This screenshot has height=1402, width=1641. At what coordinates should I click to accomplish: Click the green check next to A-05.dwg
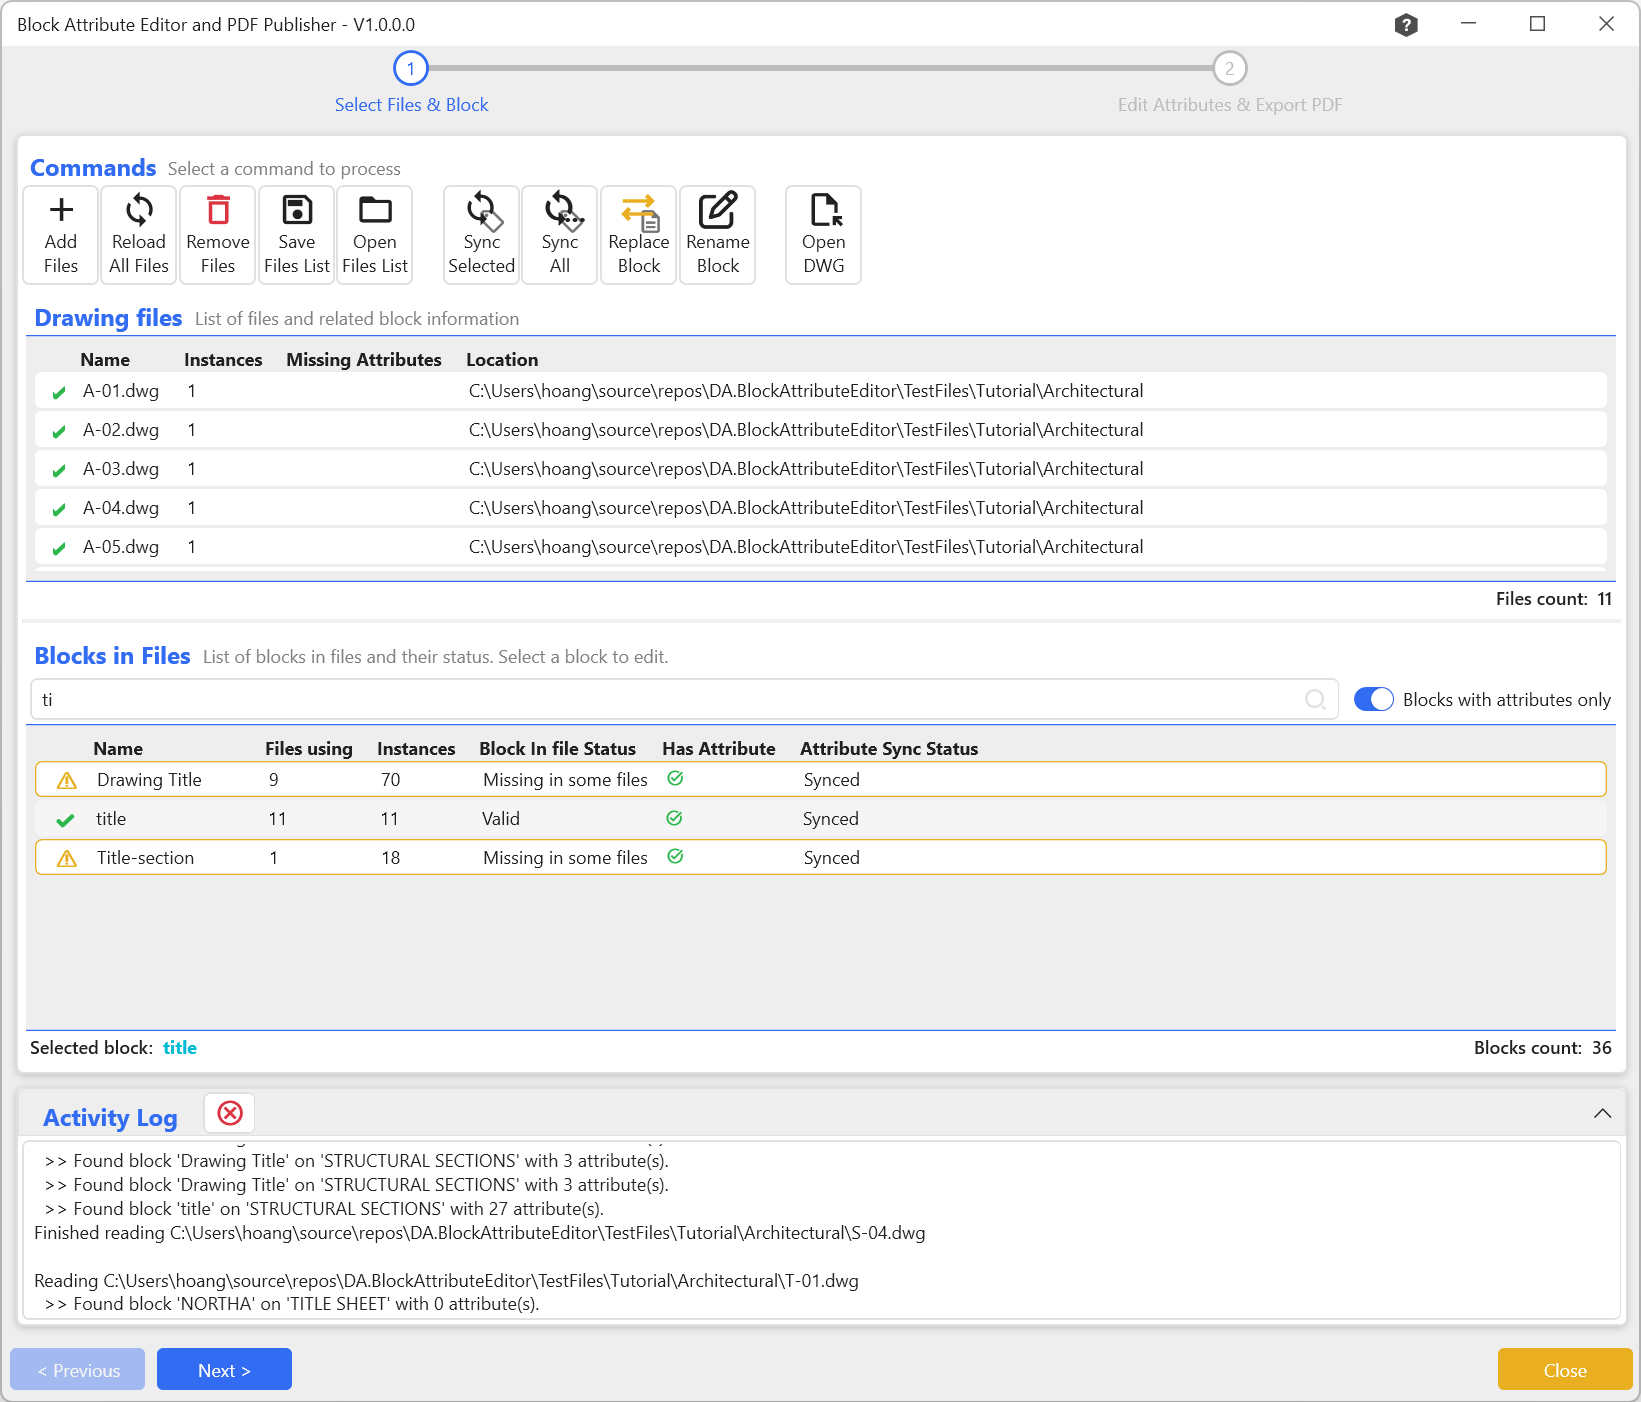coord(59,548)
